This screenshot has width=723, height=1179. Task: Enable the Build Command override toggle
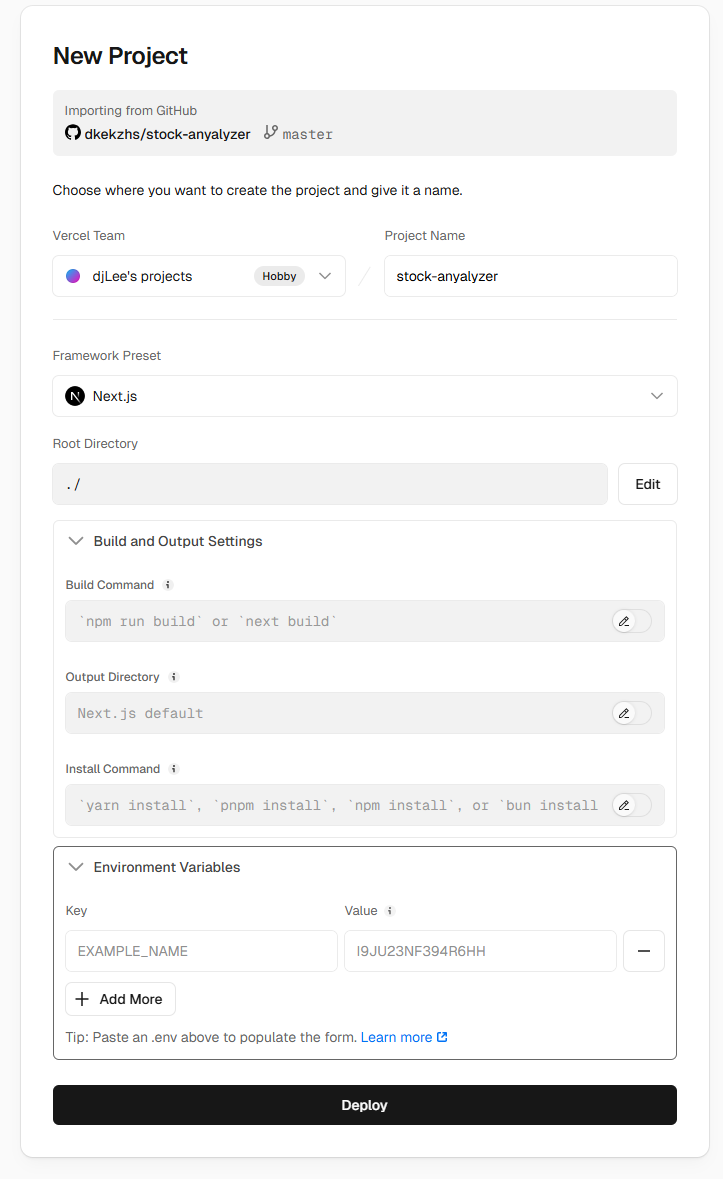(632, 621)
